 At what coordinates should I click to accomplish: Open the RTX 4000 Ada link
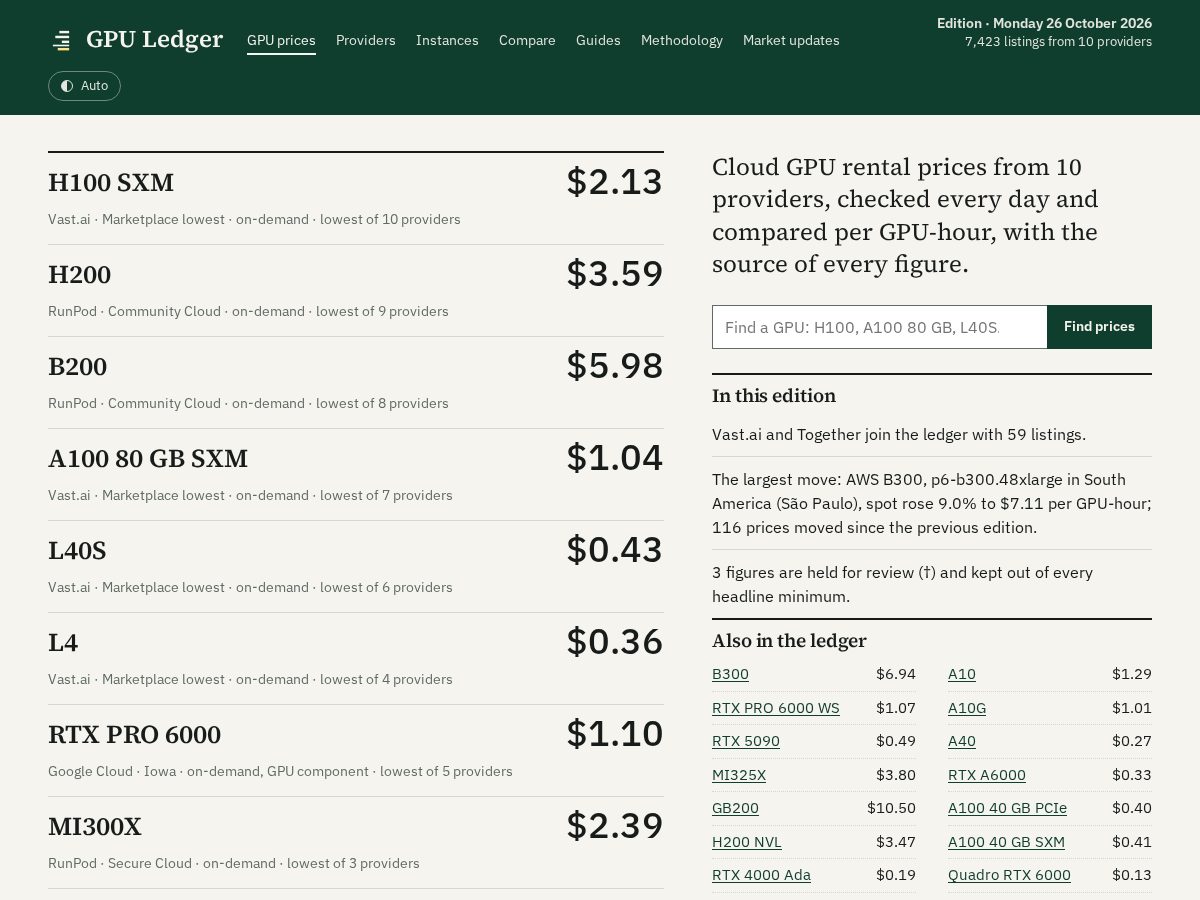coord(761,875)
